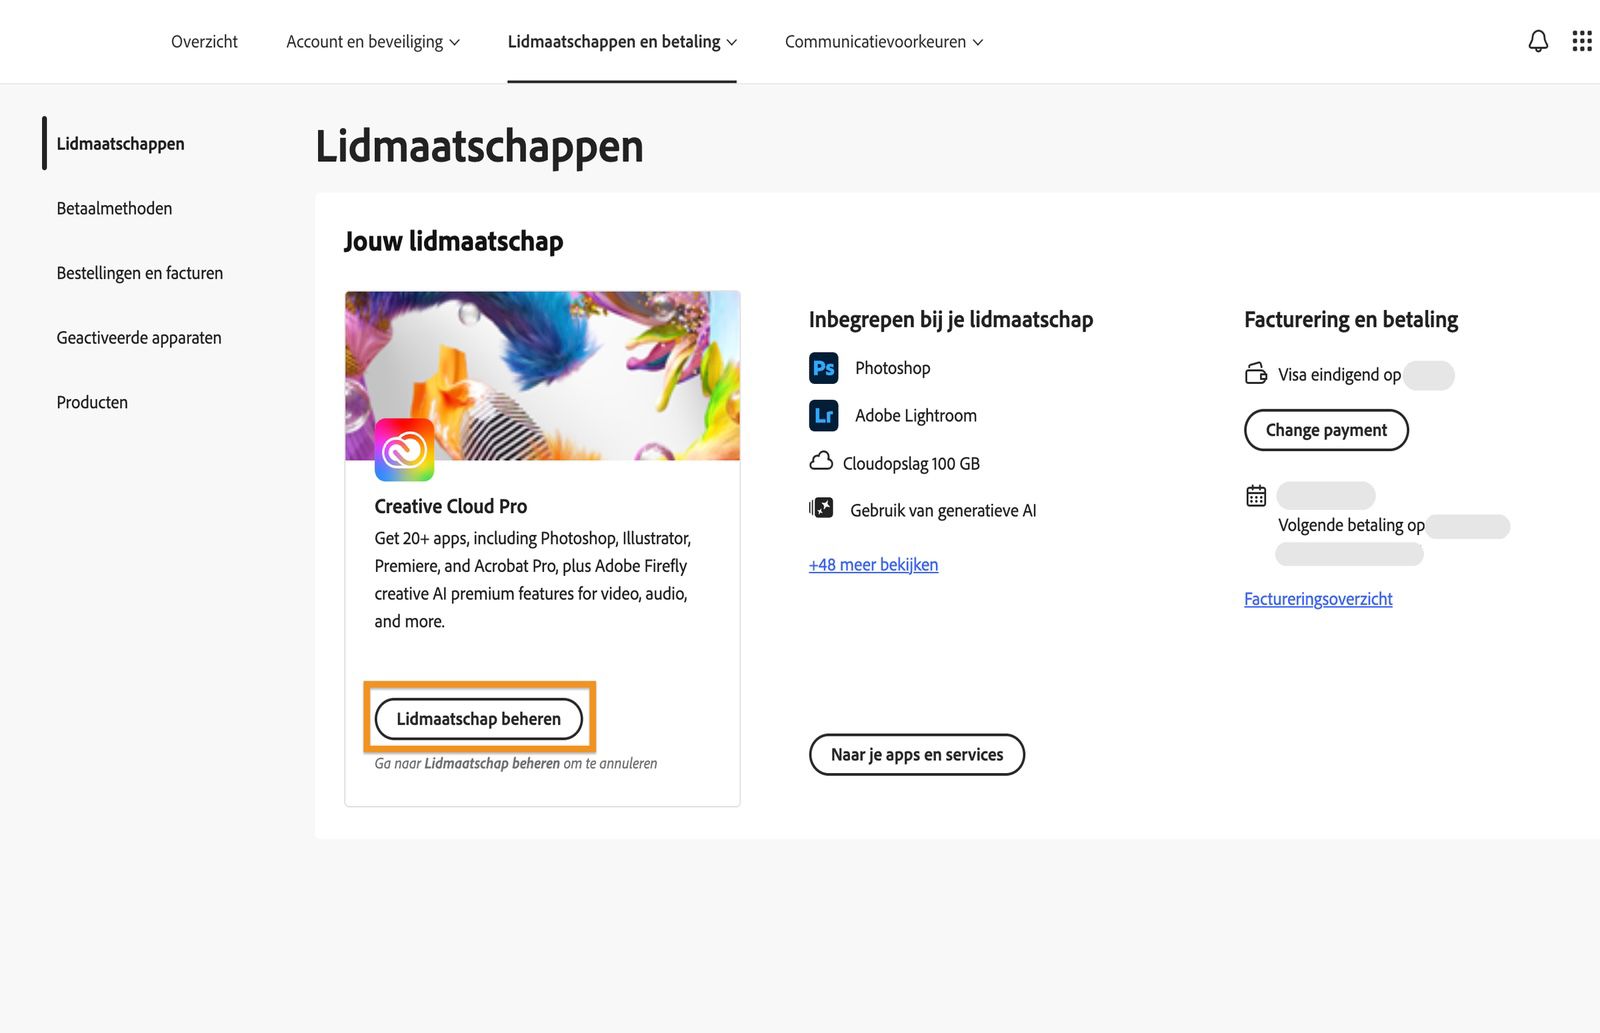Screen dimensions: 1600x1033
Task: Expand Account en beveiliging menu
Action: click(x=373, y=41)
